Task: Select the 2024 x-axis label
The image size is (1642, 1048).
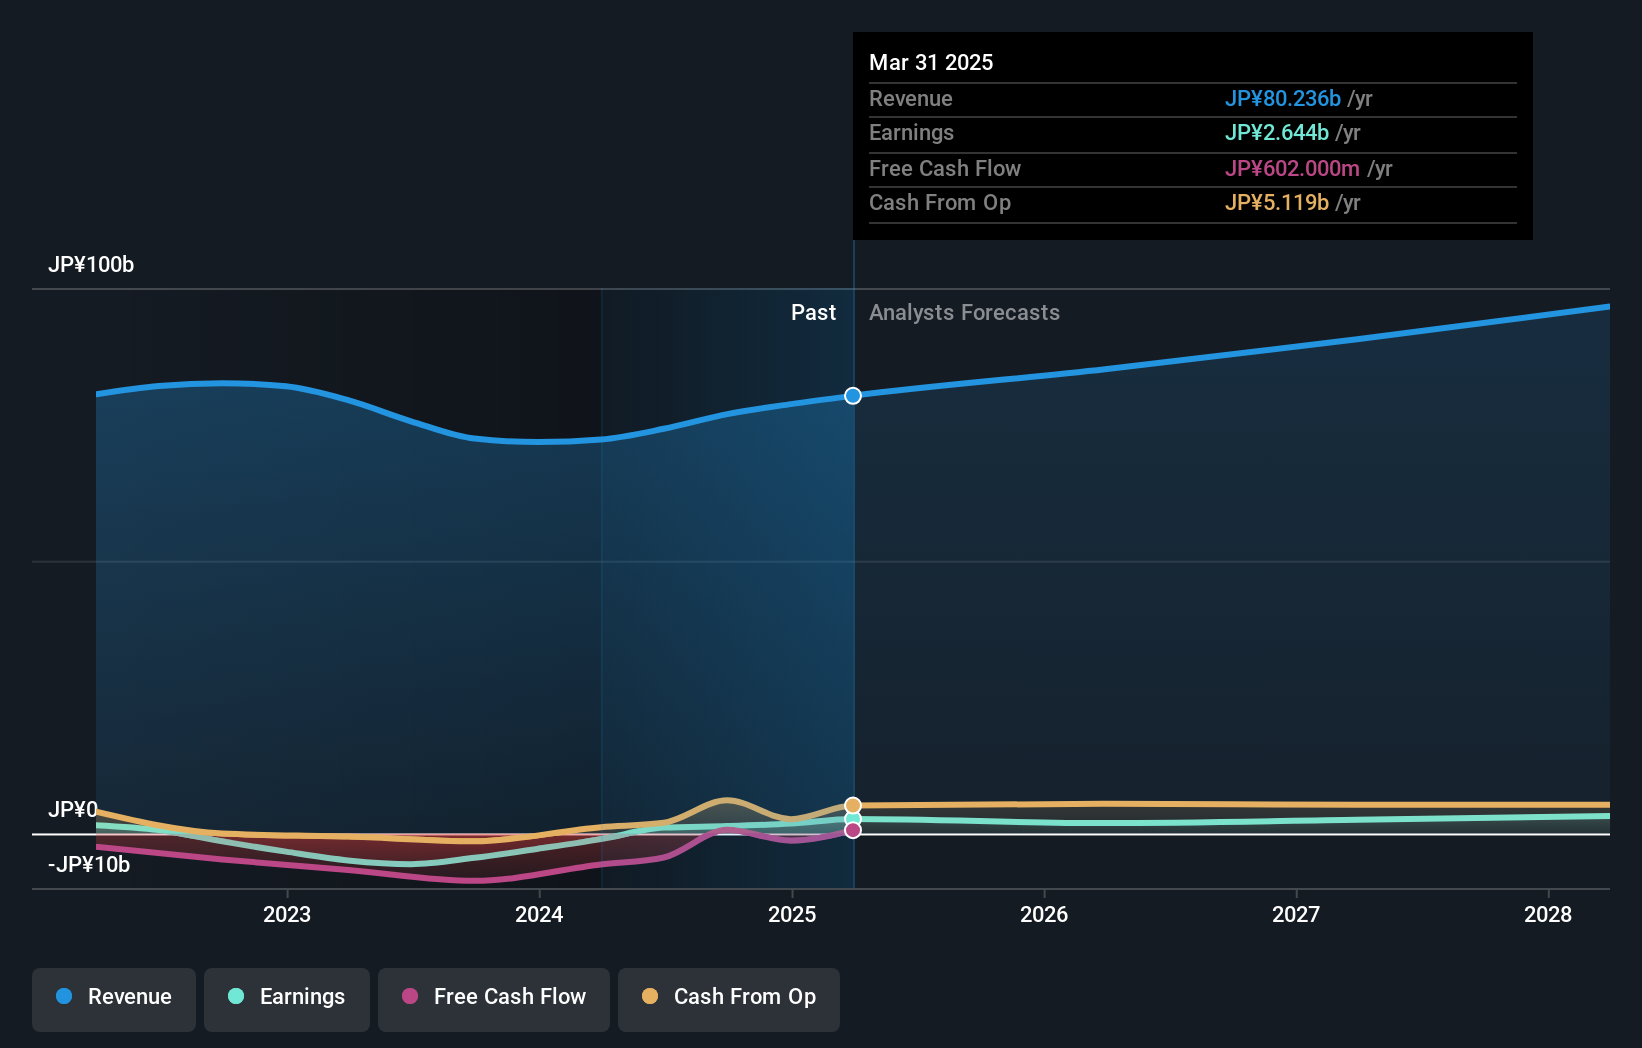Action: coord(539,914)
